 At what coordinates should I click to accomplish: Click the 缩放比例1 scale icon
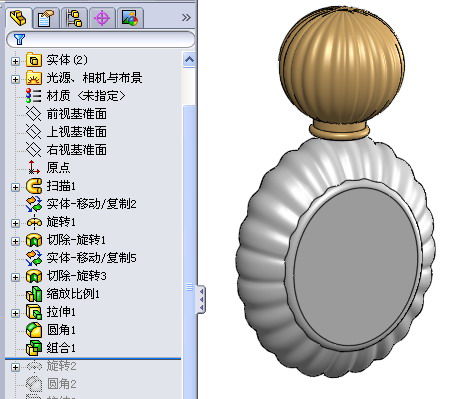click(34, 294)
